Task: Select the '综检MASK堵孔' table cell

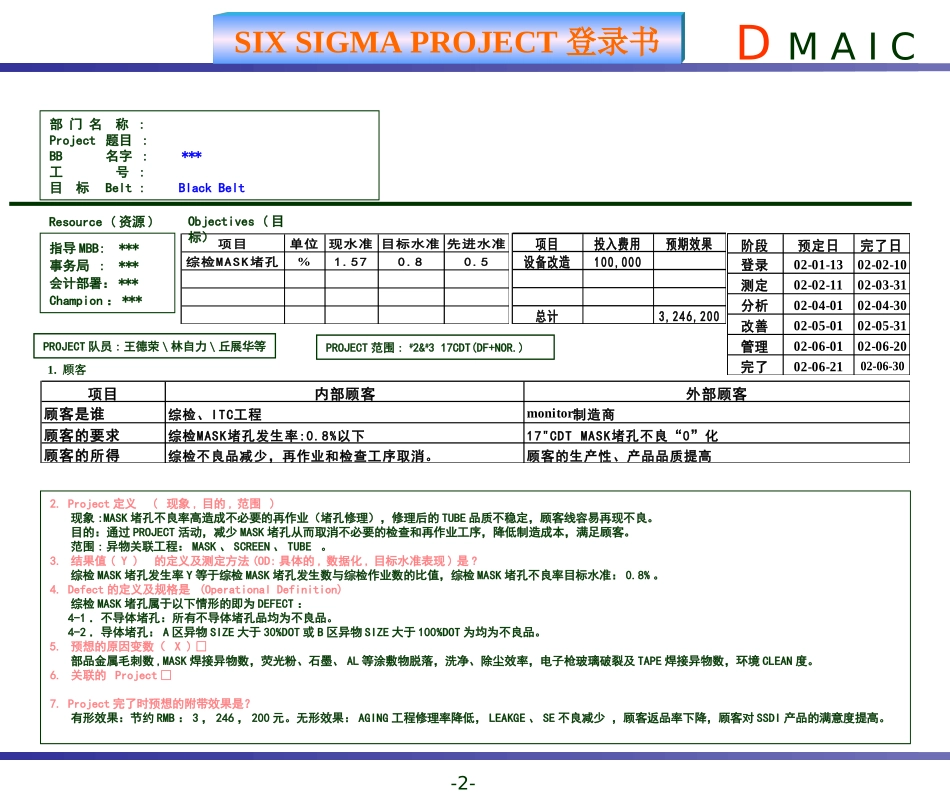Action: (x=233, y=262)
